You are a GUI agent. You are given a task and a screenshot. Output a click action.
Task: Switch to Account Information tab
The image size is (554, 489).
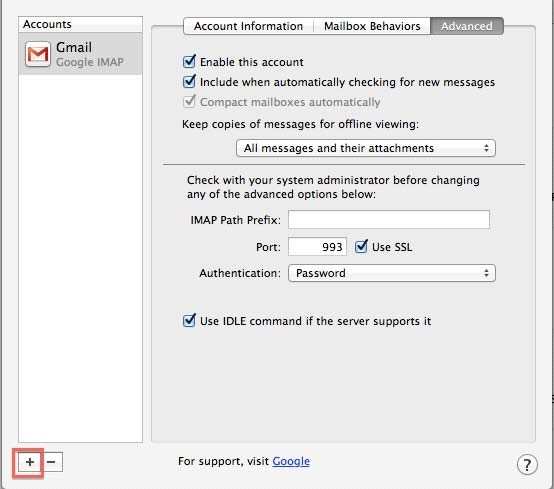pos(248,26)
